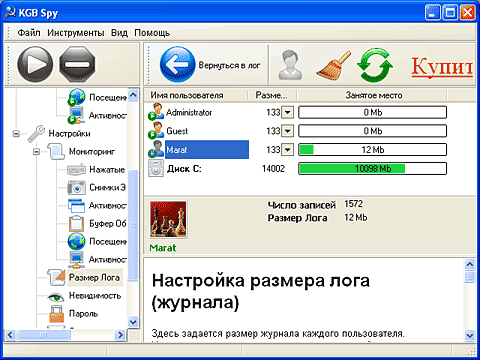Viewport: 480px width, 360px height.
Task: Stop monitoring with the stop button
Action: coord(77,64)
